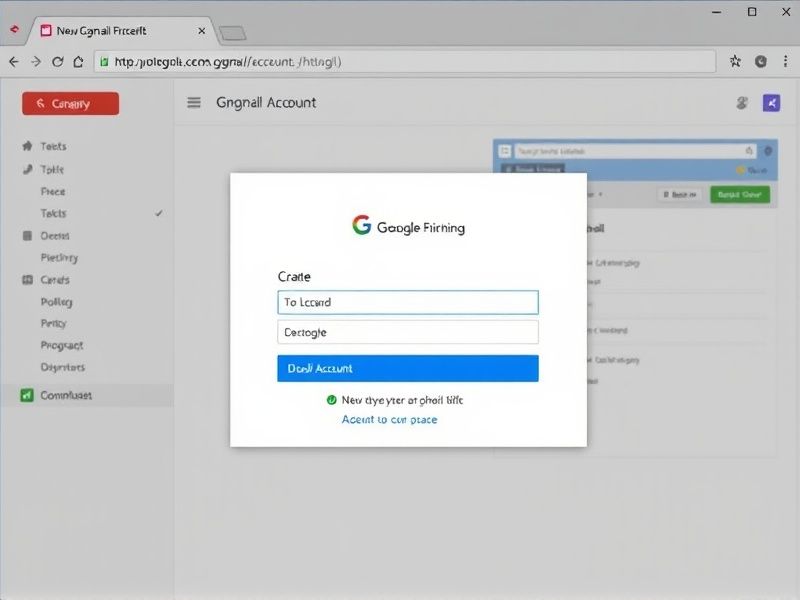Click the blue Doall Account button
Image resolution: width=800 pixels, height=600 pixels.
point(408,368)
